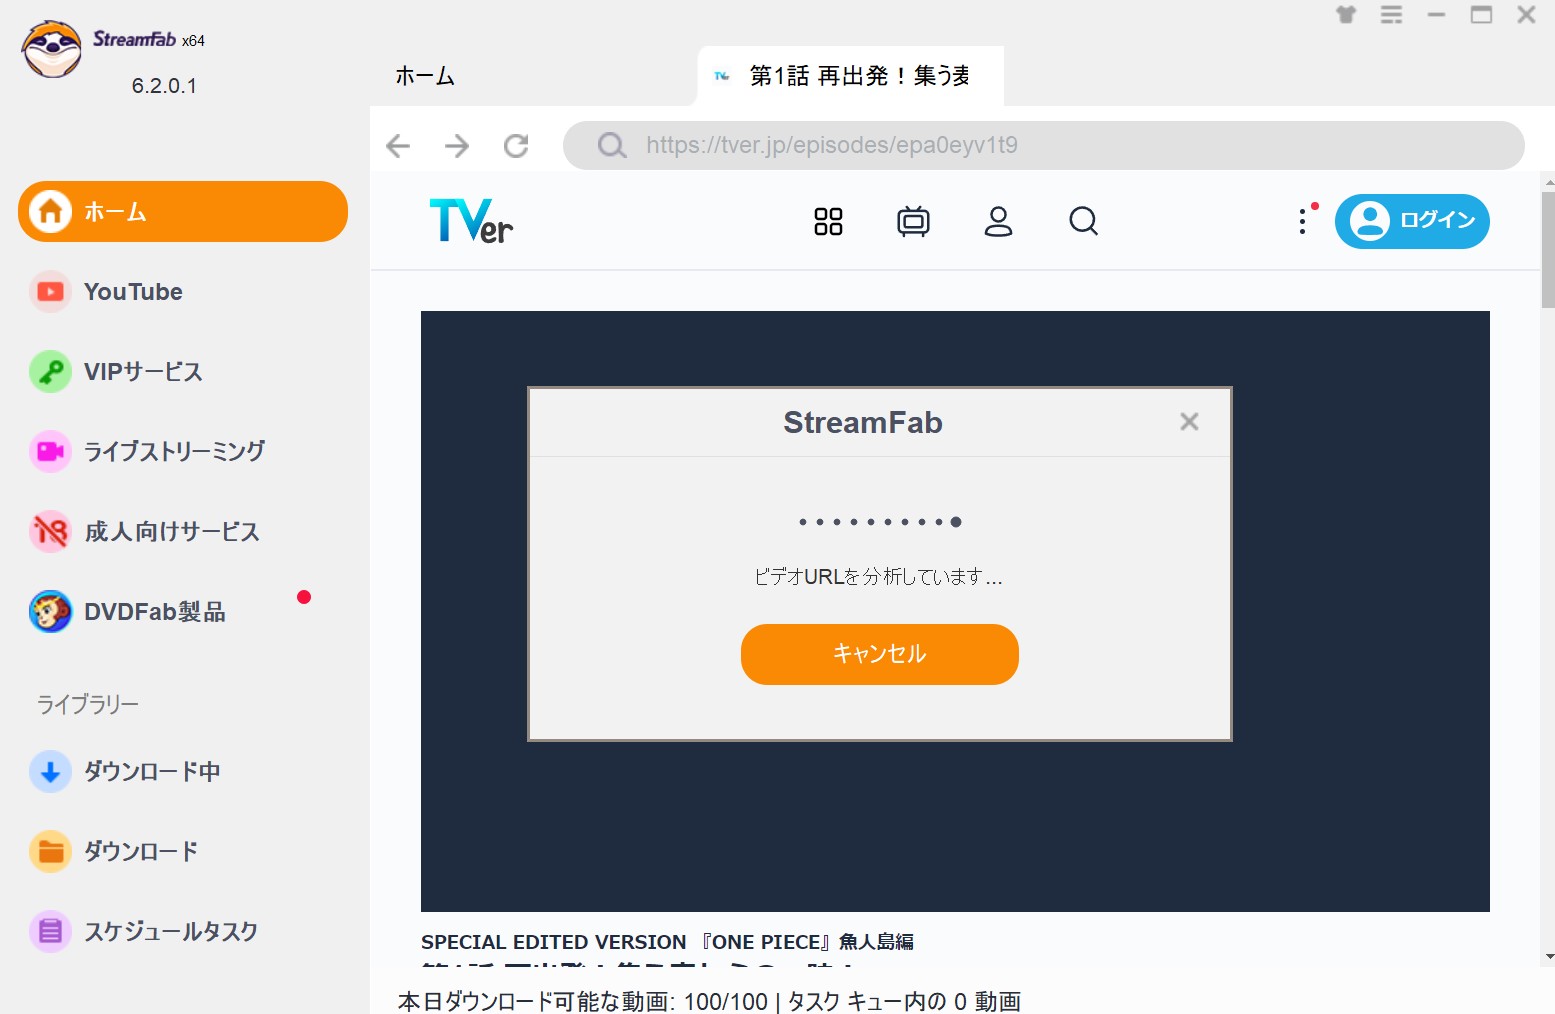Click the red notification dot by DVDFab製品
Viewport: 1555px width, 1014px height.
[304, 597]
